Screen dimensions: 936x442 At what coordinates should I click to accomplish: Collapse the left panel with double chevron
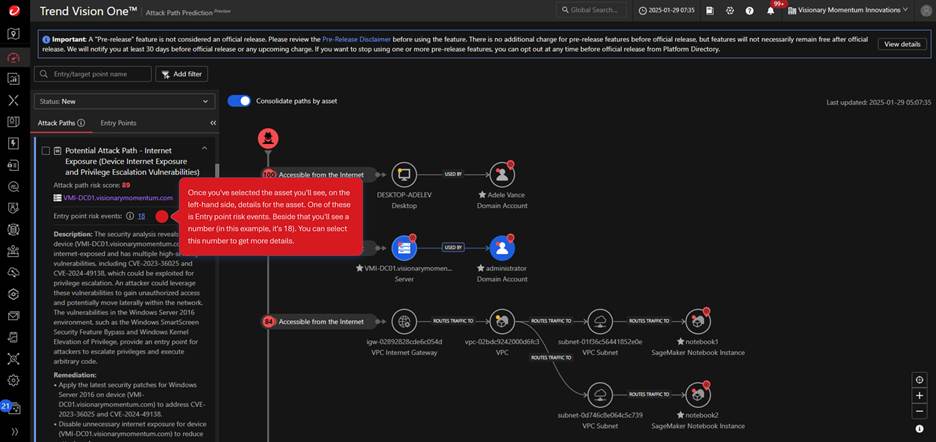click(213, 122)
